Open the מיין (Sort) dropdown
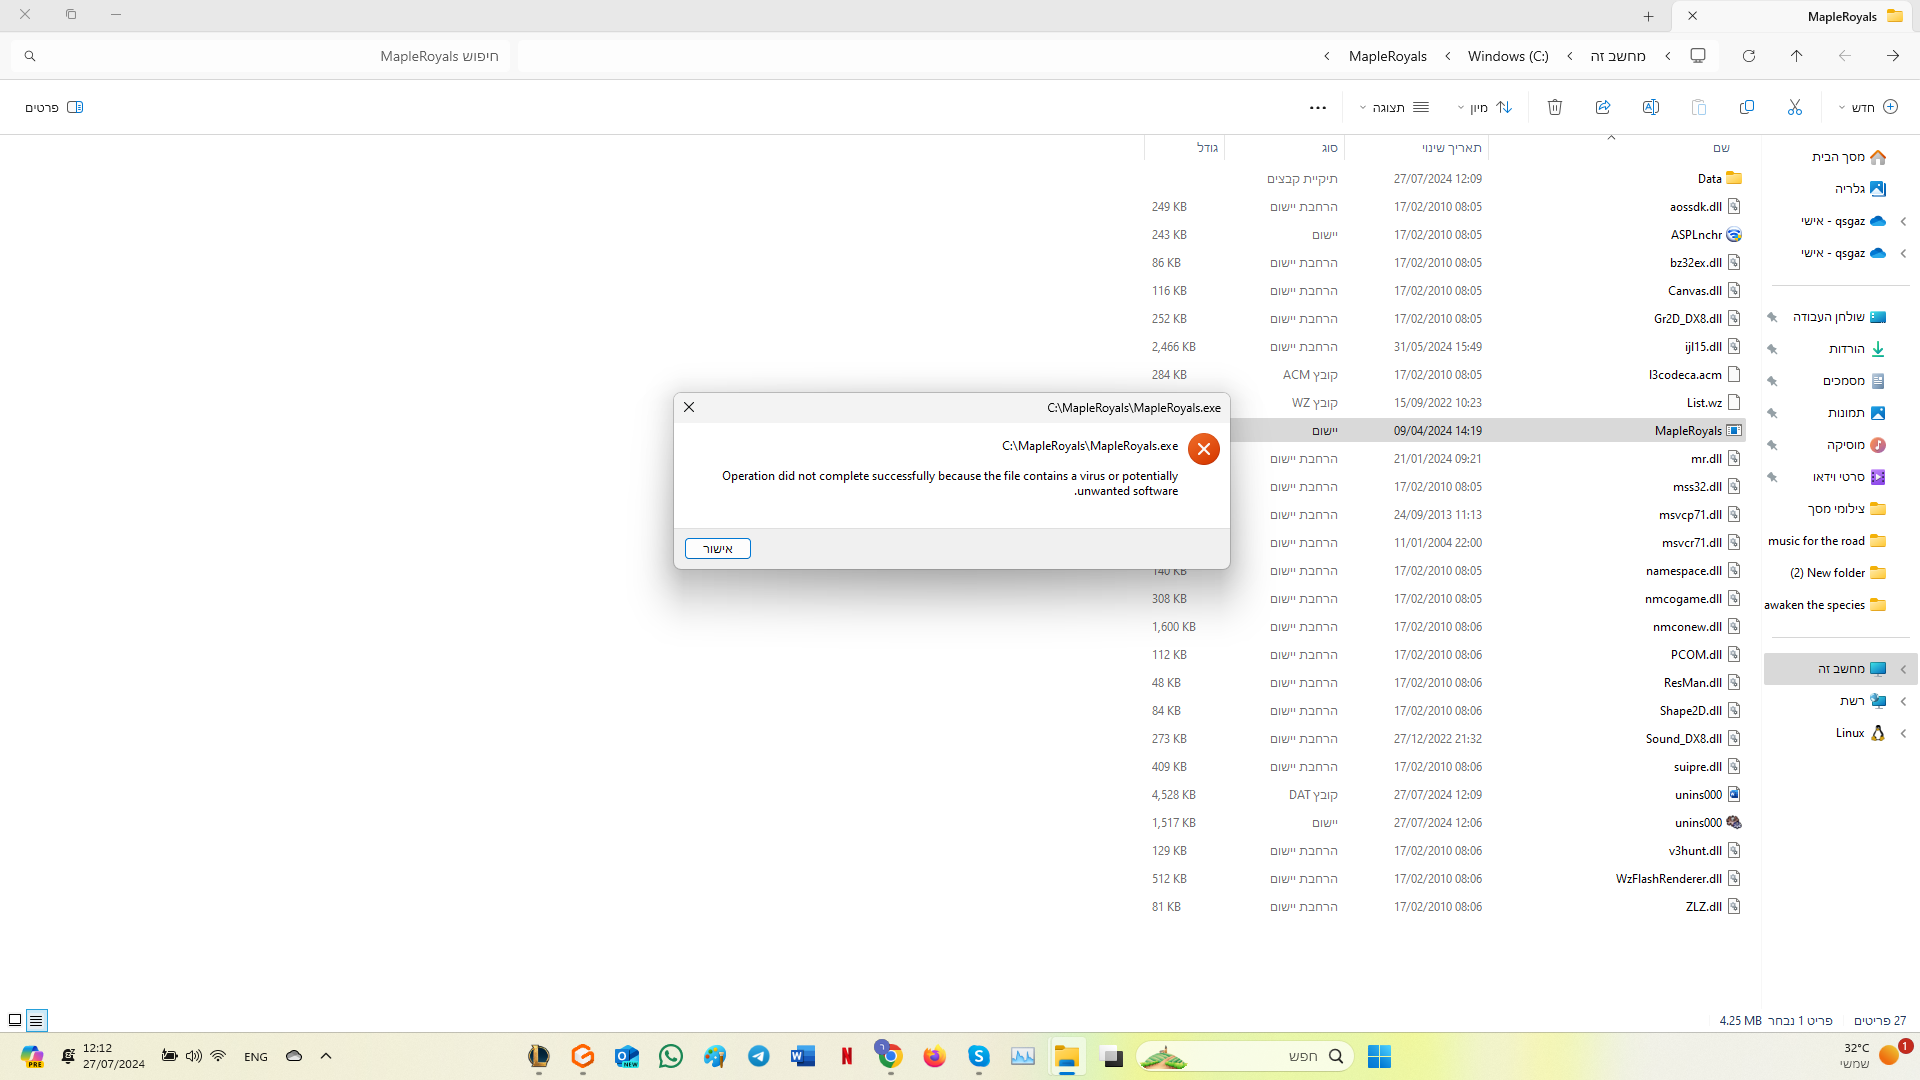Screen dimensions: 1920x1080 click(x=1485, y=107)
